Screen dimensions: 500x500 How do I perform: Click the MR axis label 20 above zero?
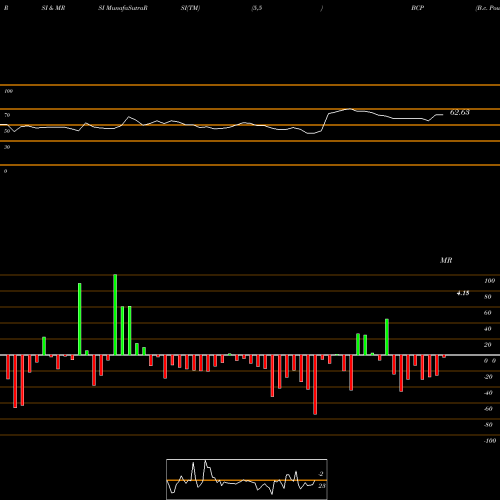pos(488,345)
